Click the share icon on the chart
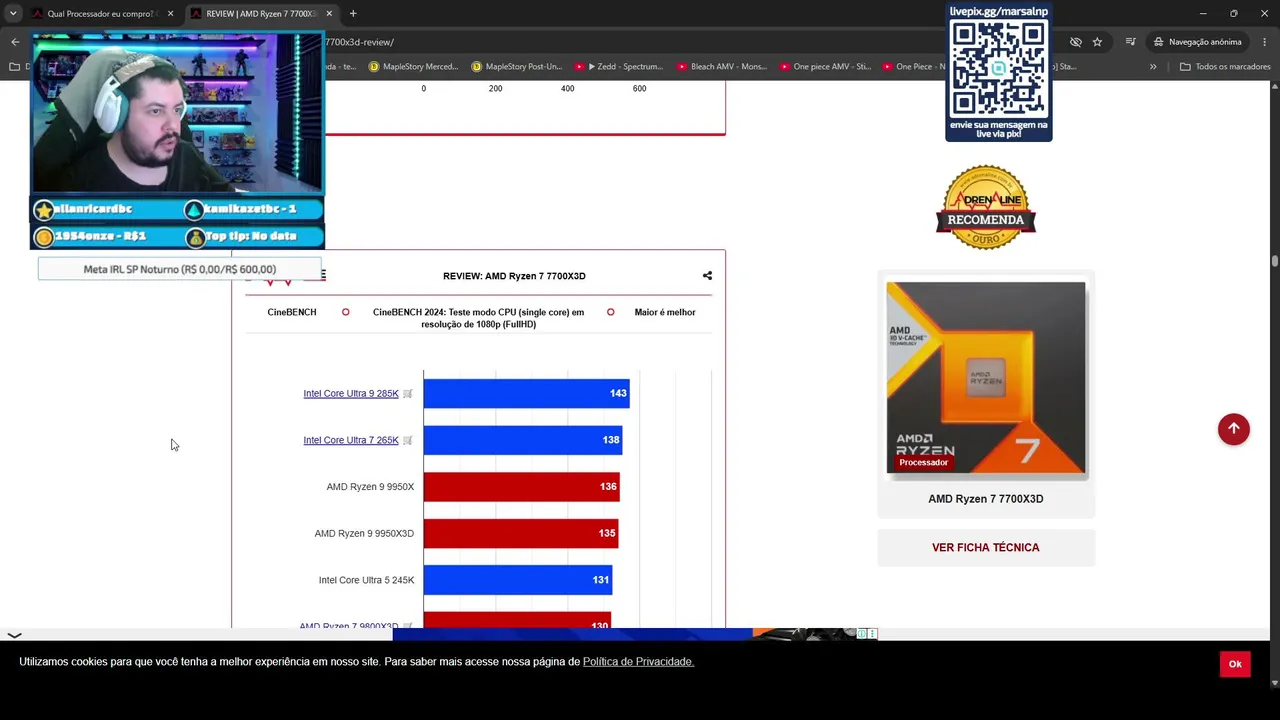 (707, 276)
